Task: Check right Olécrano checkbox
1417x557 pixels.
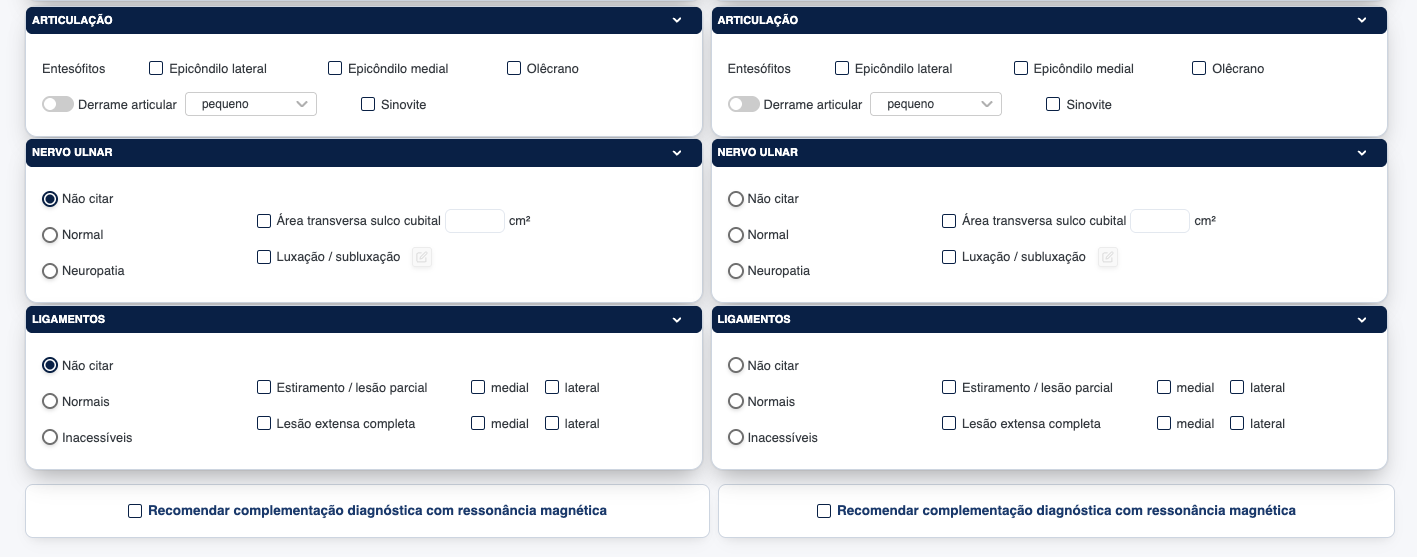Action: point(1199,68)
